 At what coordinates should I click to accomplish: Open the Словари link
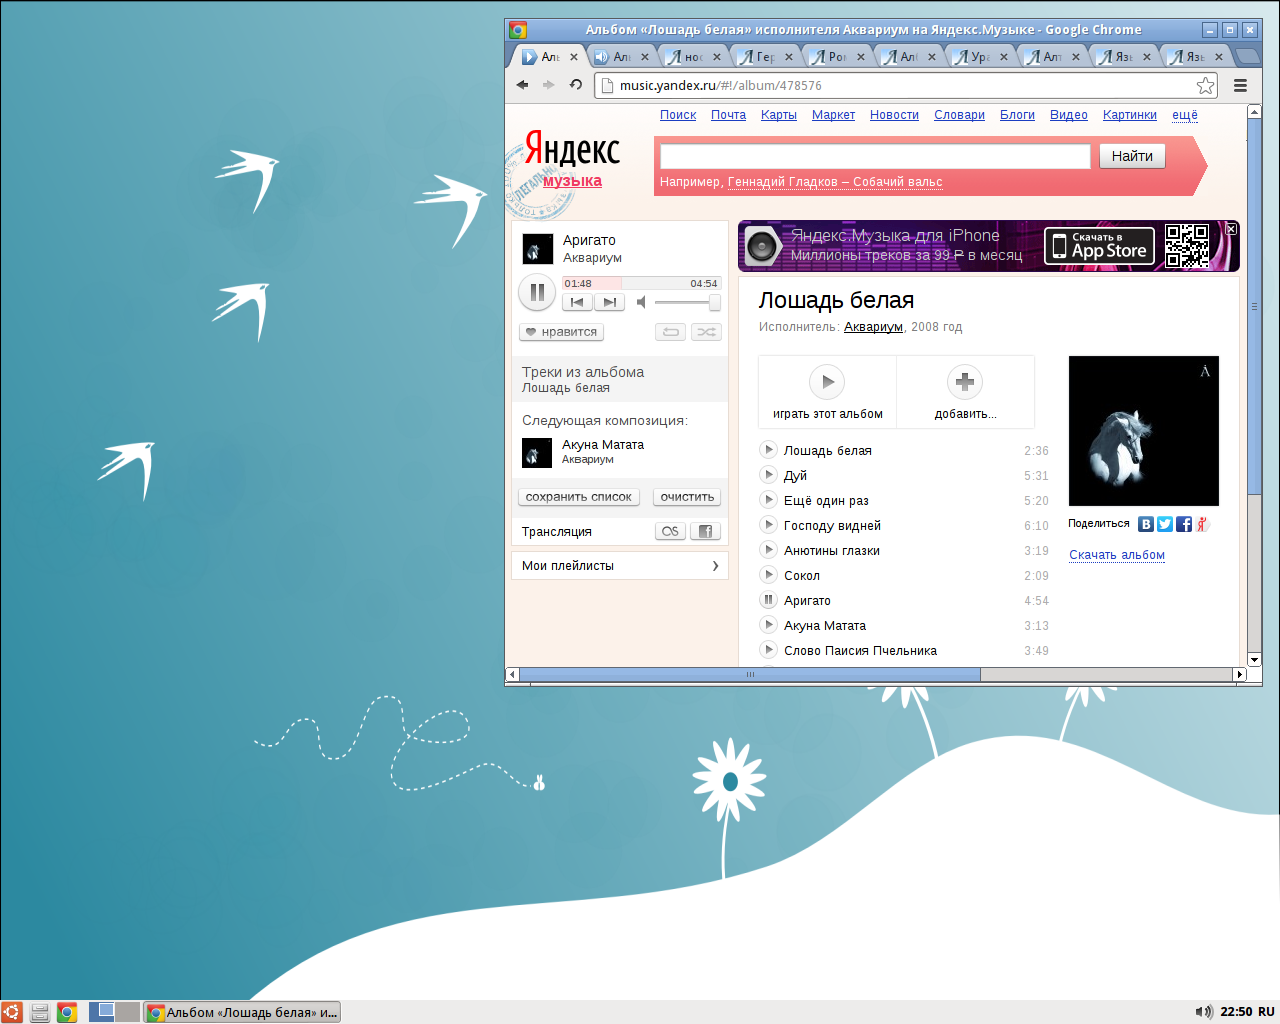click(x=959, y=115)
